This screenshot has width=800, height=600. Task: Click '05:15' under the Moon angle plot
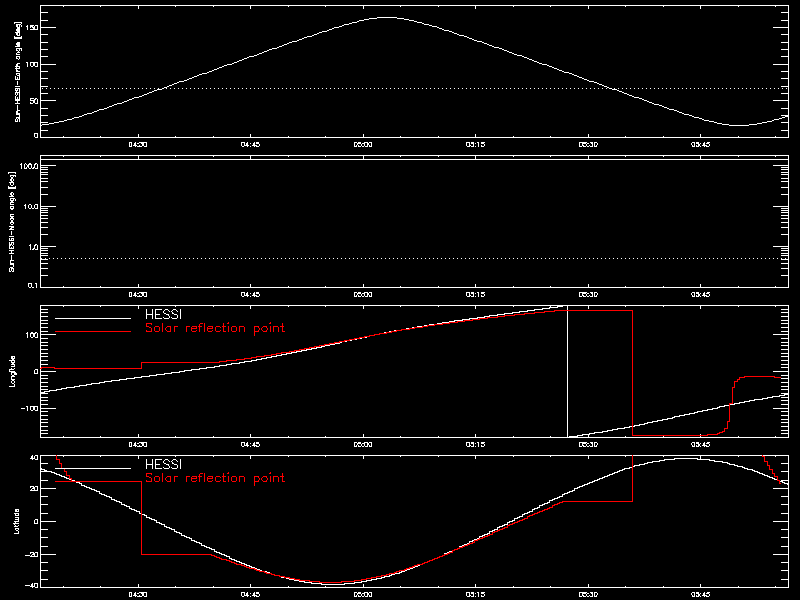click(476, 295)
